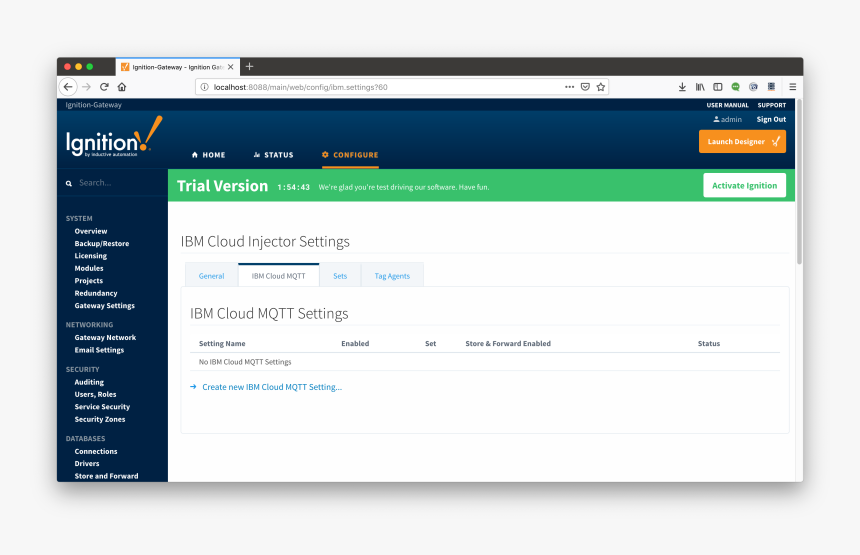This screenshot has height=555, width=860.
Task: Click Activate Ignition button
Action: [x=744, y=185]
